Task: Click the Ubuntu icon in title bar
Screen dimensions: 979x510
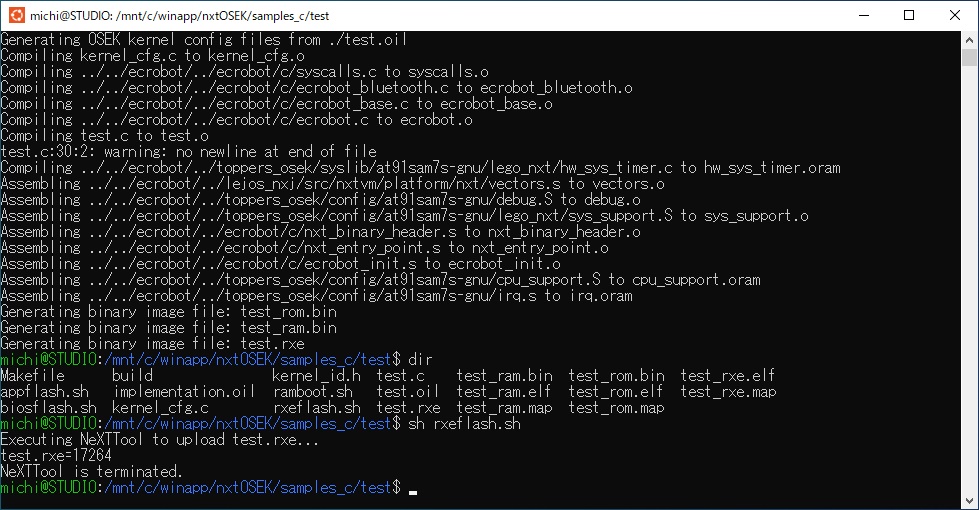Action: point(17,15)
